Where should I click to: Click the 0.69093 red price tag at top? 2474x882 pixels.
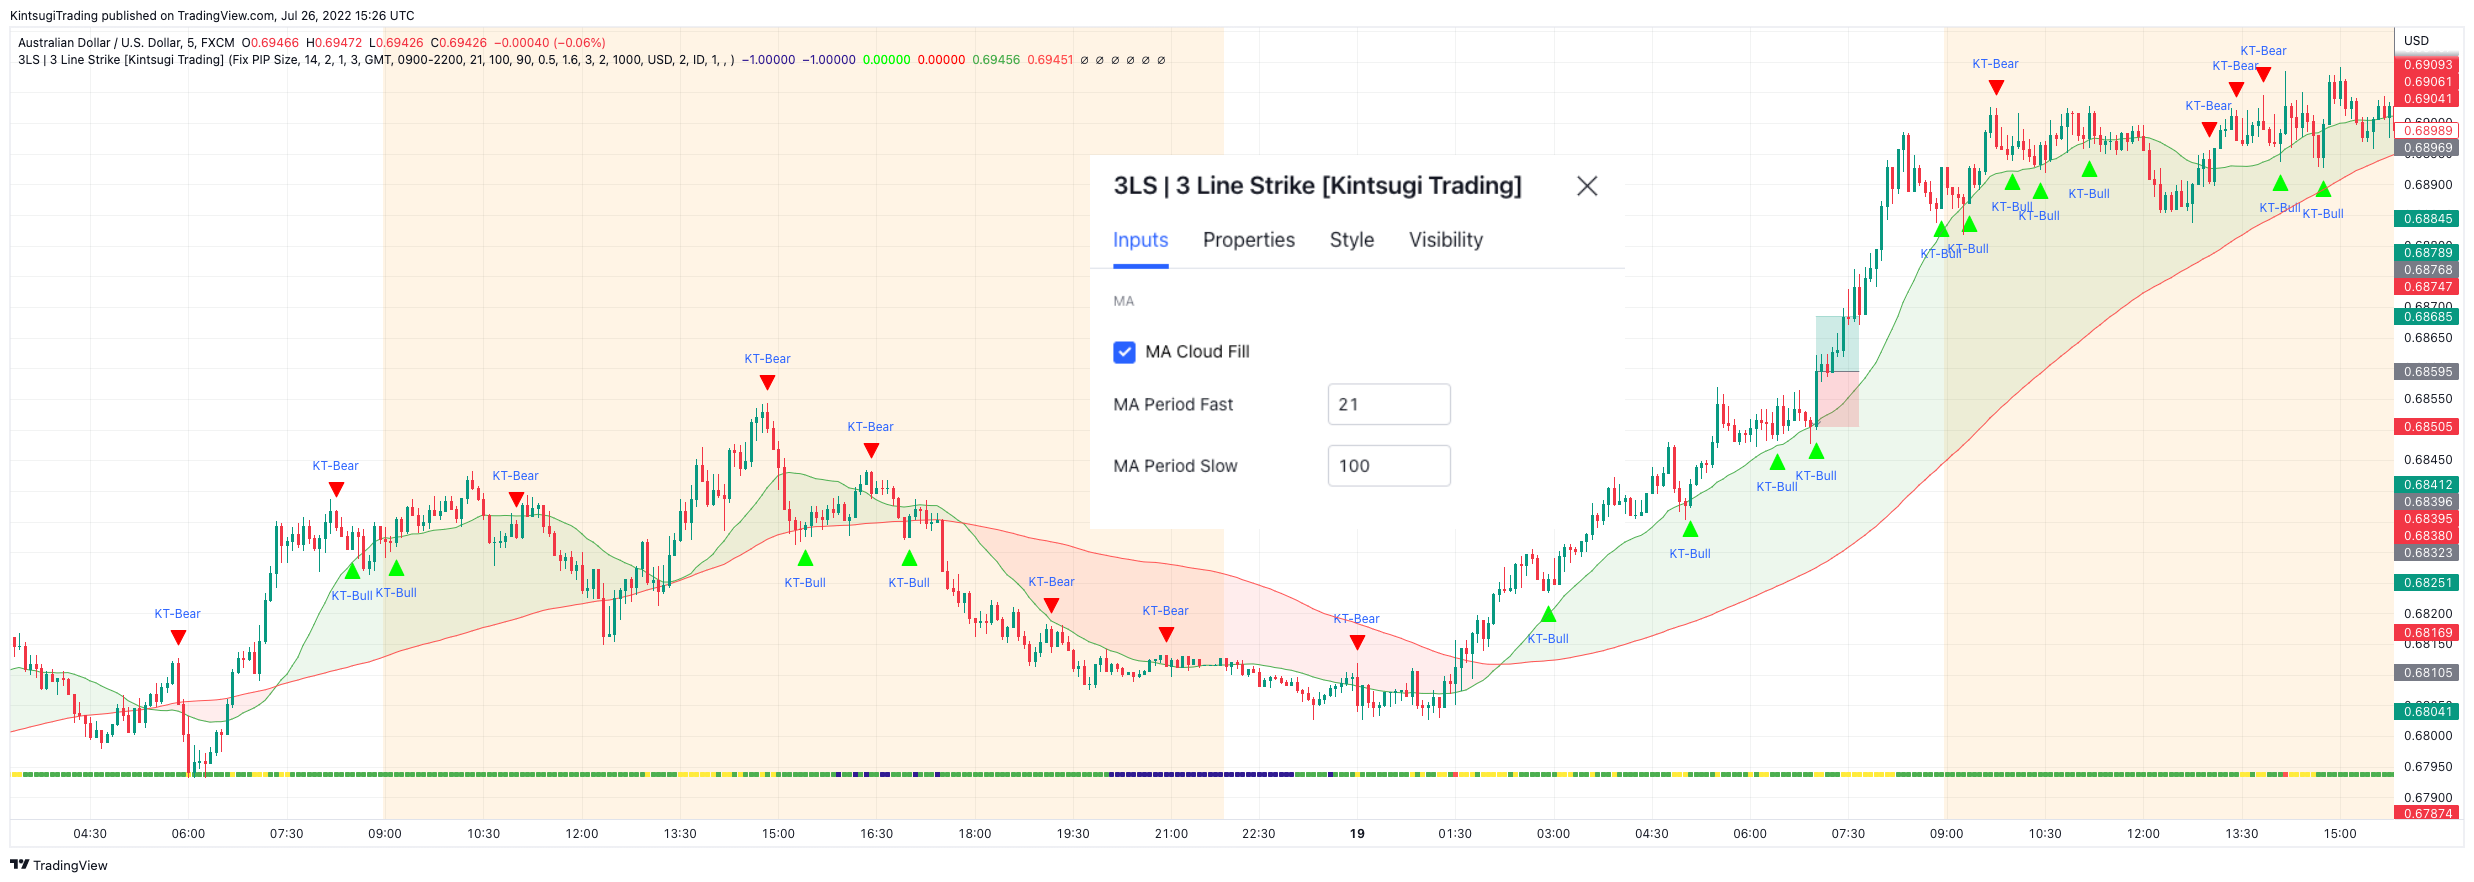tap(2427, 65)
